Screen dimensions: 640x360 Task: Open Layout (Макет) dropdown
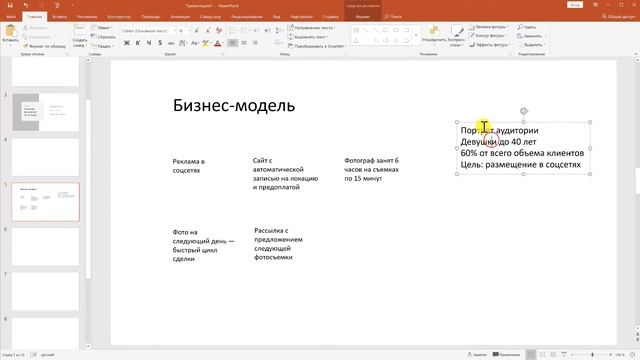point(102,28)
